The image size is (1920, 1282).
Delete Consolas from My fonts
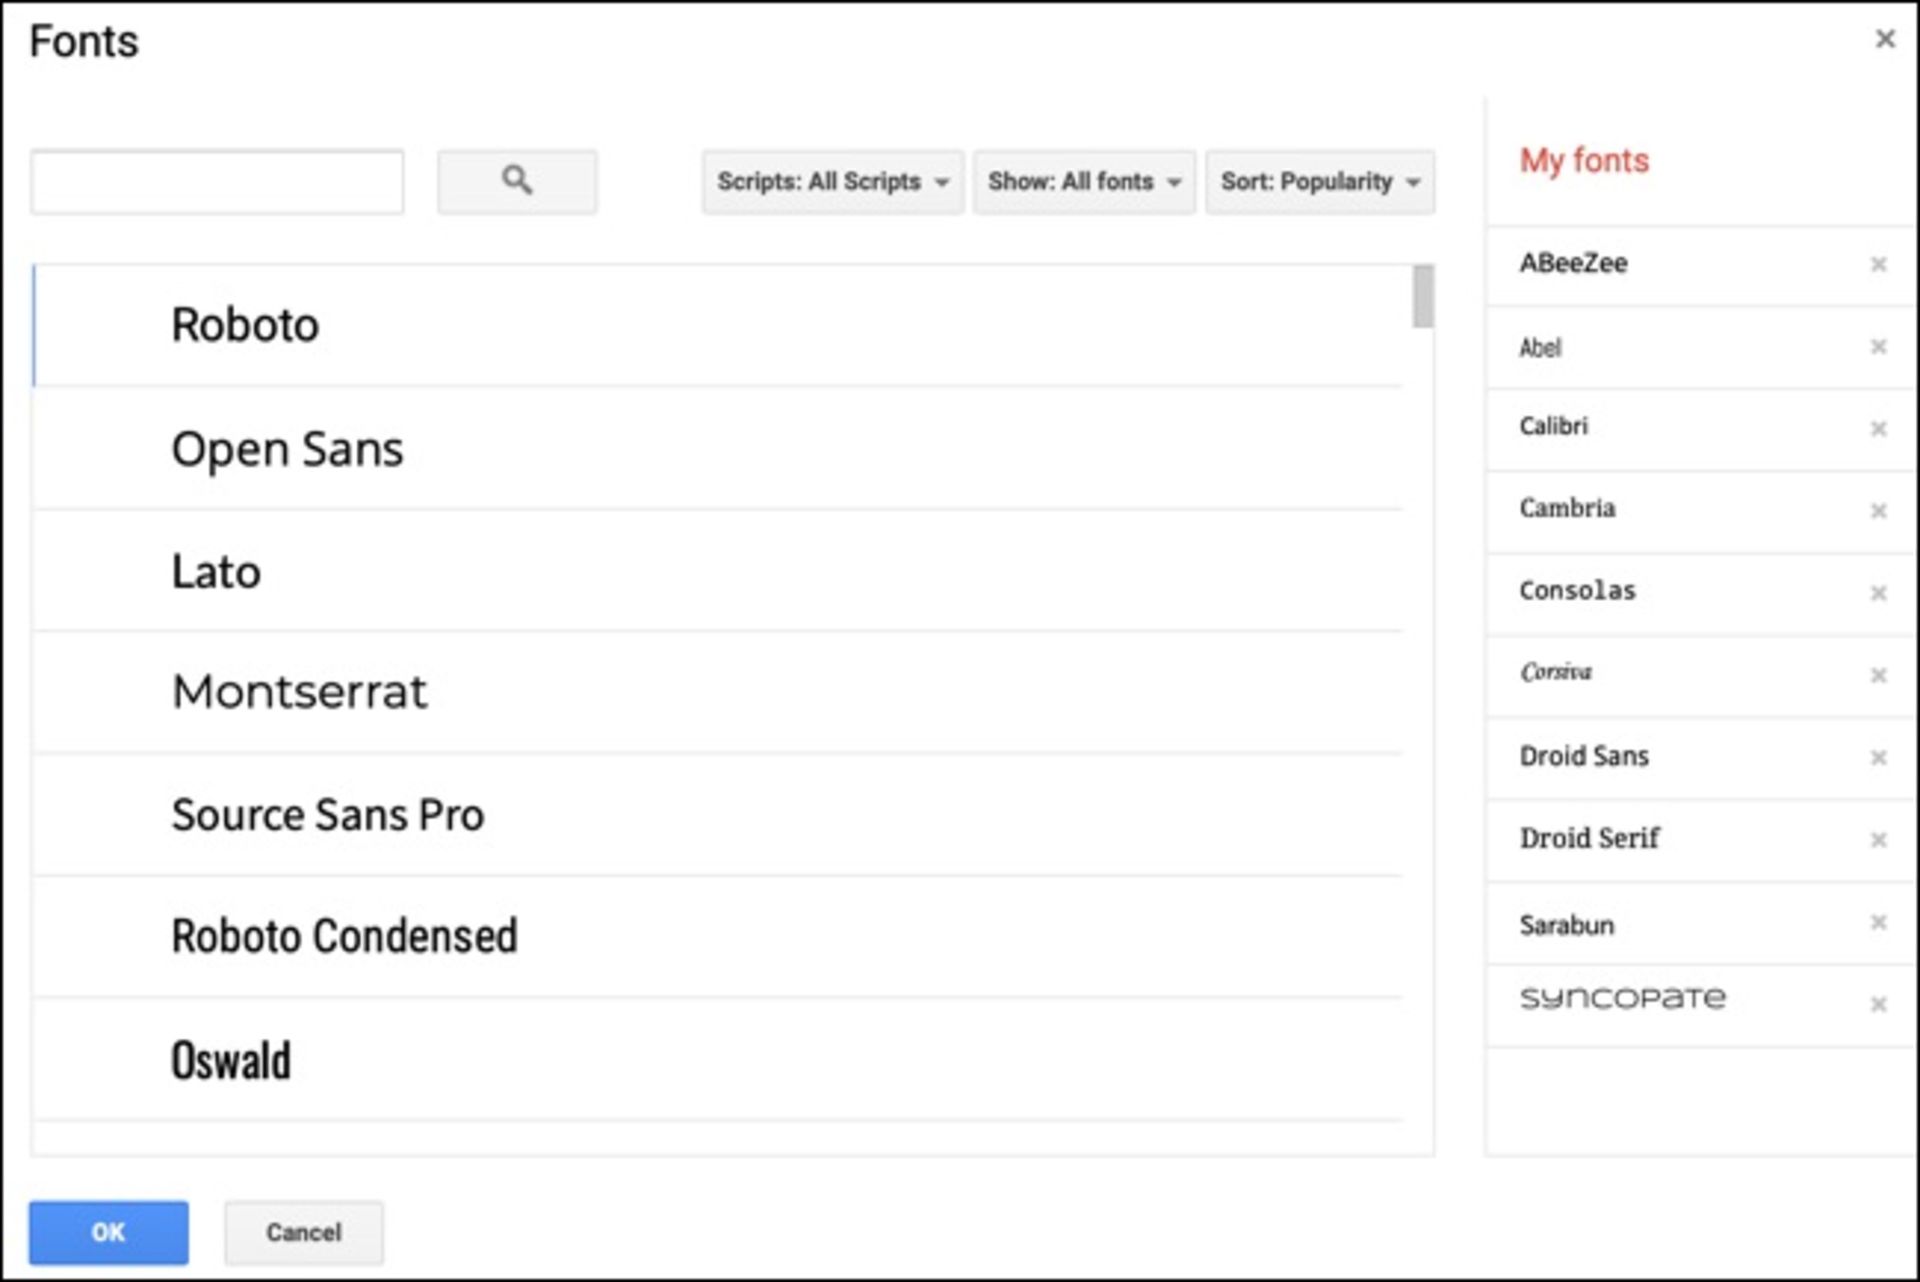(1878, 593)
